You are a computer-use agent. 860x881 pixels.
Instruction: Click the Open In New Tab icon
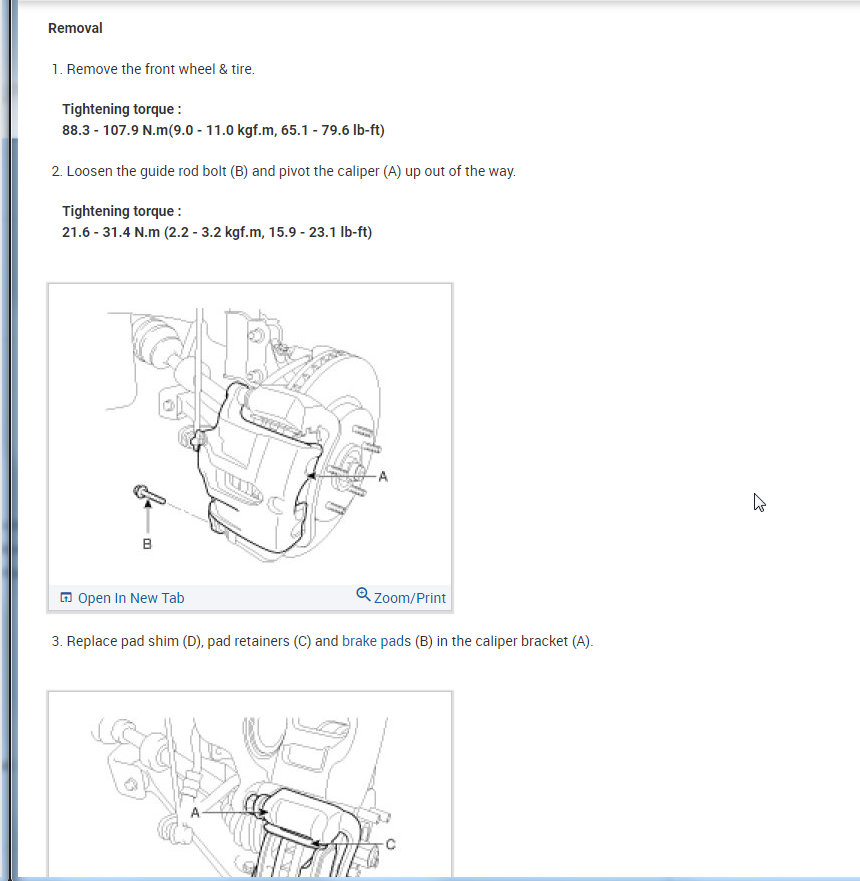pyautogui.click(x=66, y=597)
